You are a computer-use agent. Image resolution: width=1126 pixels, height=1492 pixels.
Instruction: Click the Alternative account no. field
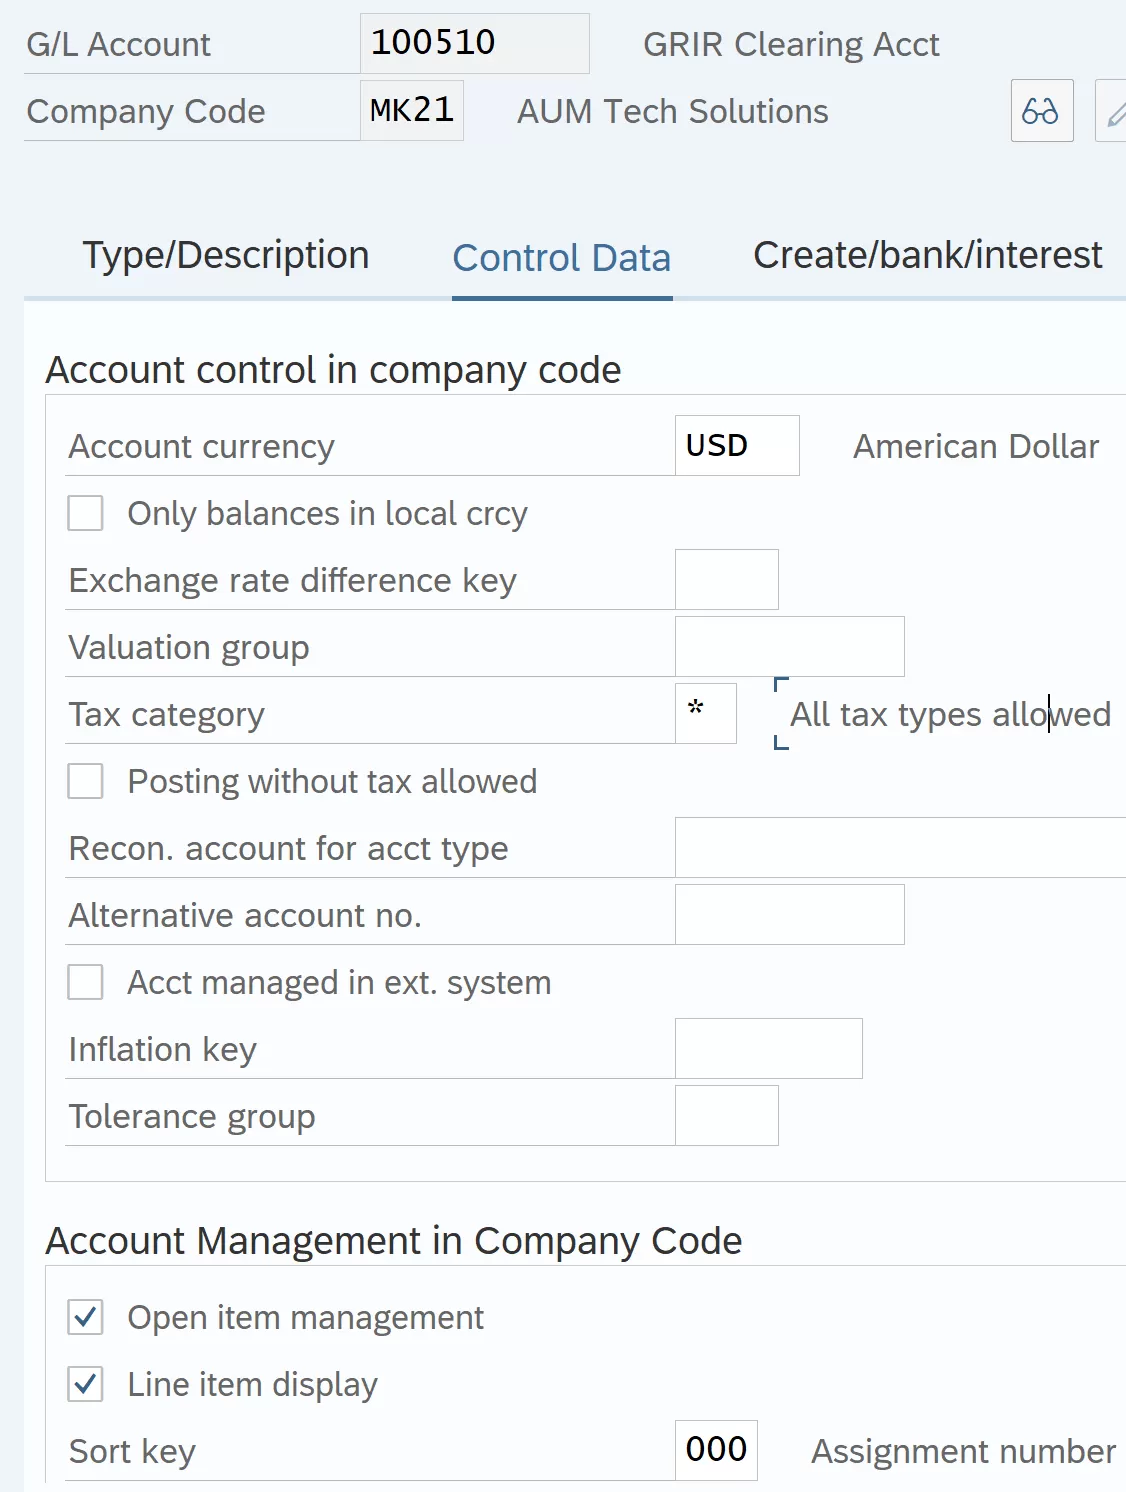790,914
